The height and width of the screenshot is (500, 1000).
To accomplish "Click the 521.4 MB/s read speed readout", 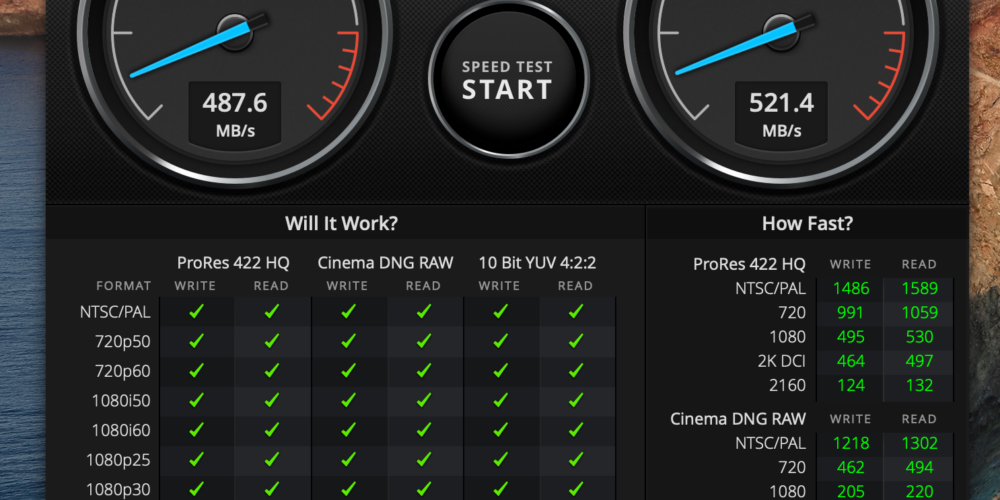I will coord(781,114).
